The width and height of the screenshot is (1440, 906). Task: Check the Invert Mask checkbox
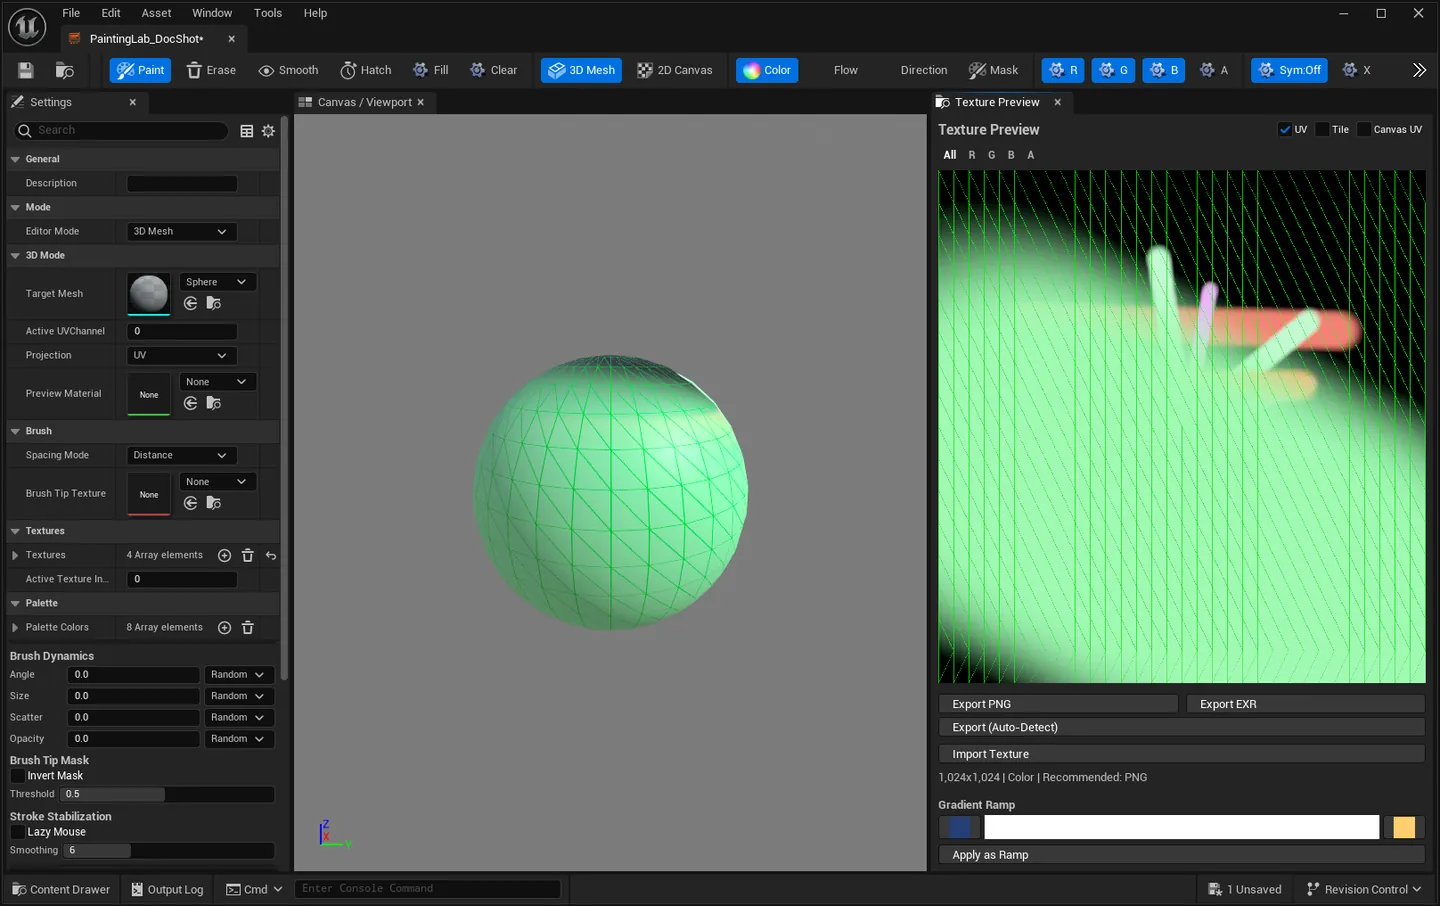click(x=17, y=776)
